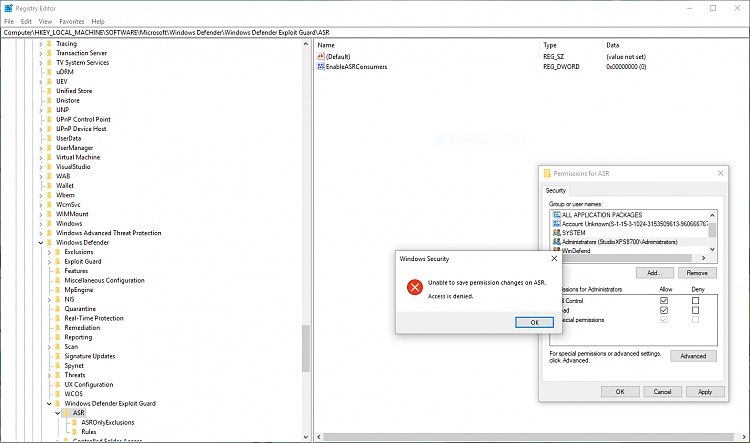The image size is (750, 443).
Task: Open the Help menu
Action: [98, 22]
